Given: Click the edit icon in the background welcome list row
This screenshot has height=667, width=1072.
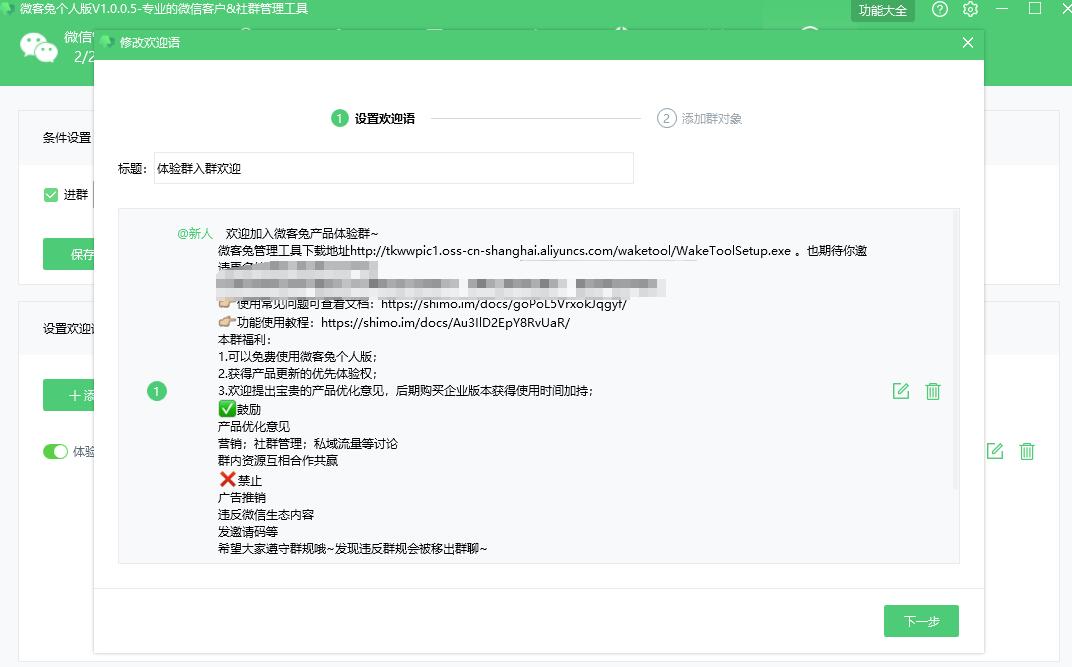Looking at the screenshot, I should [x=995, y=451].
